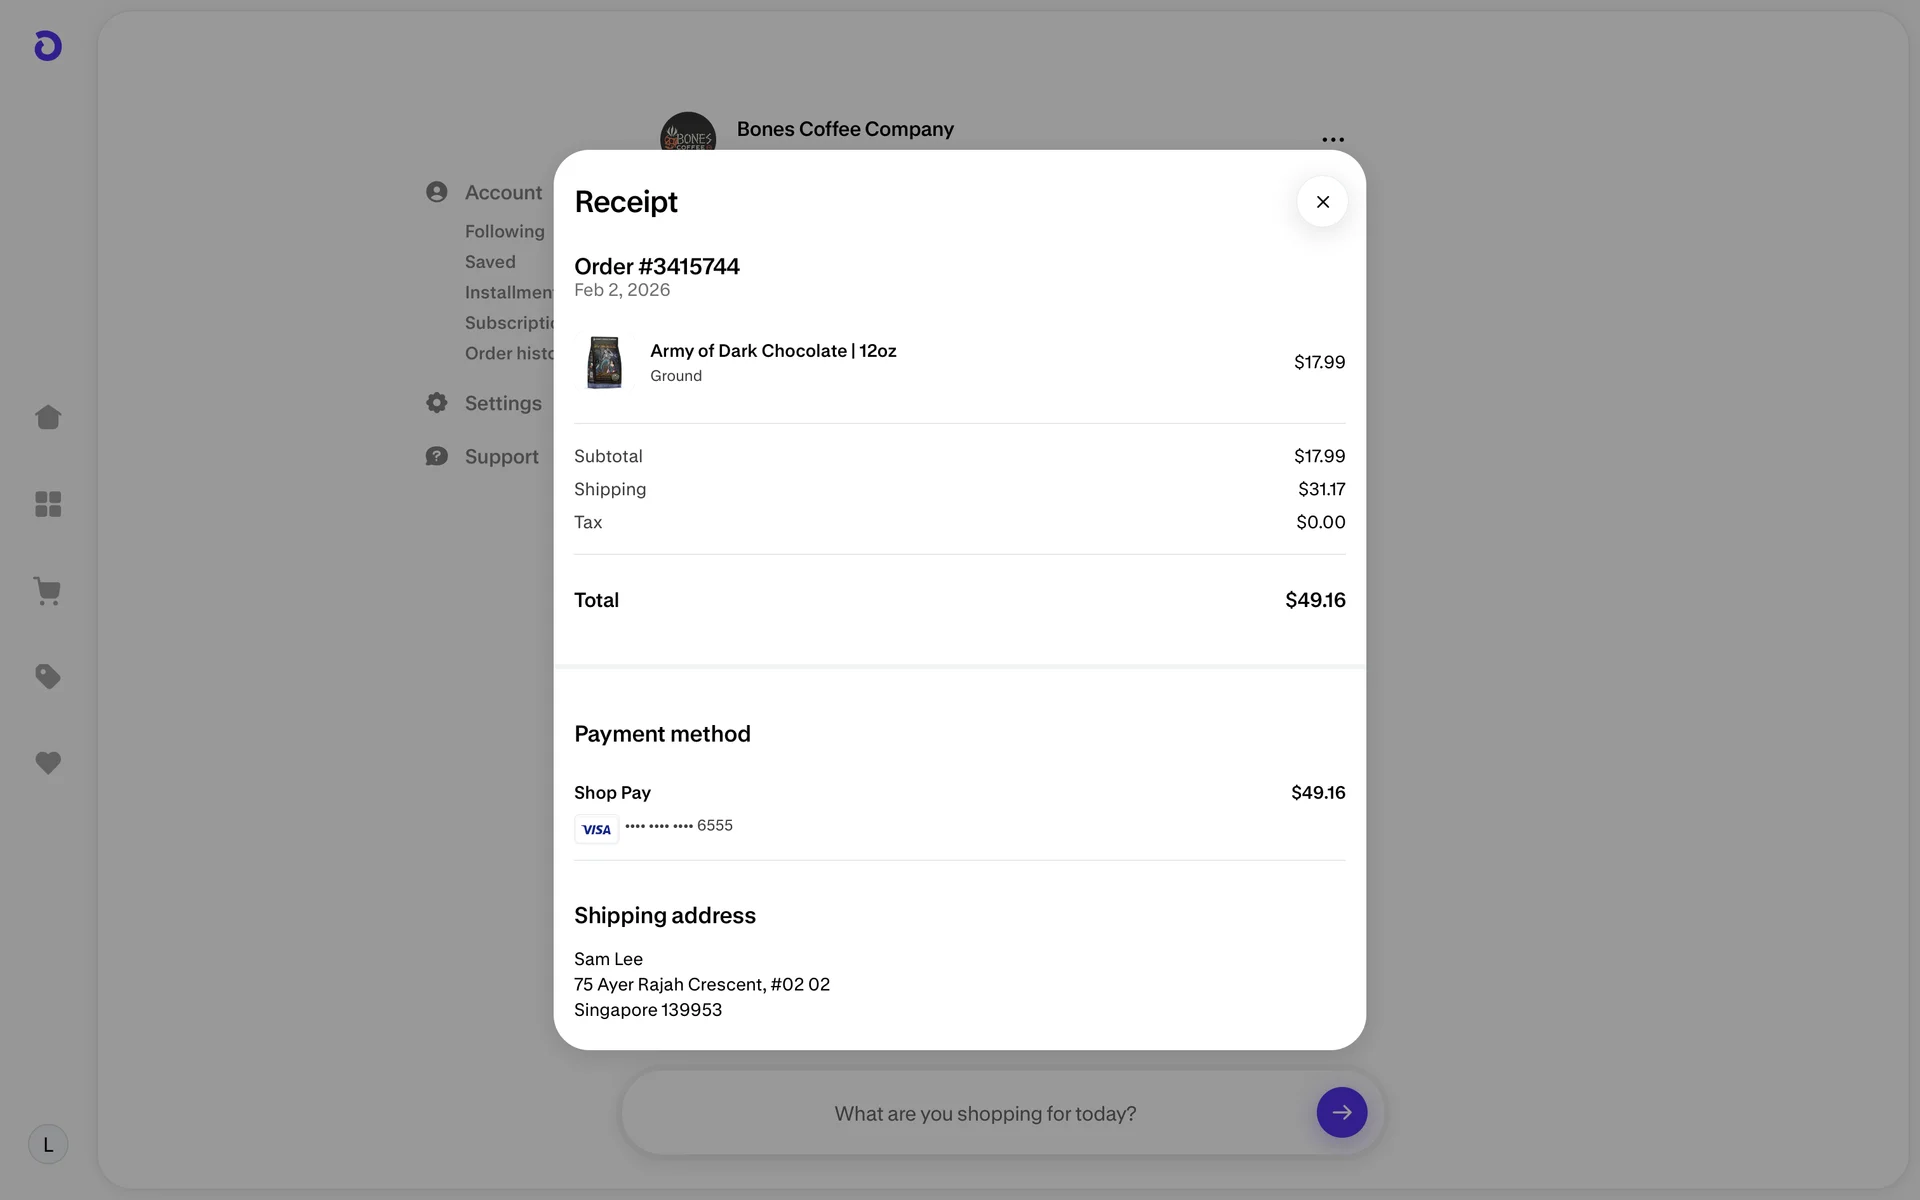This screenshot has width=1920, height=1200.
Task: Click the Bones Coffee Company logo
Action: pyautogui.click(x=687, y=132)
